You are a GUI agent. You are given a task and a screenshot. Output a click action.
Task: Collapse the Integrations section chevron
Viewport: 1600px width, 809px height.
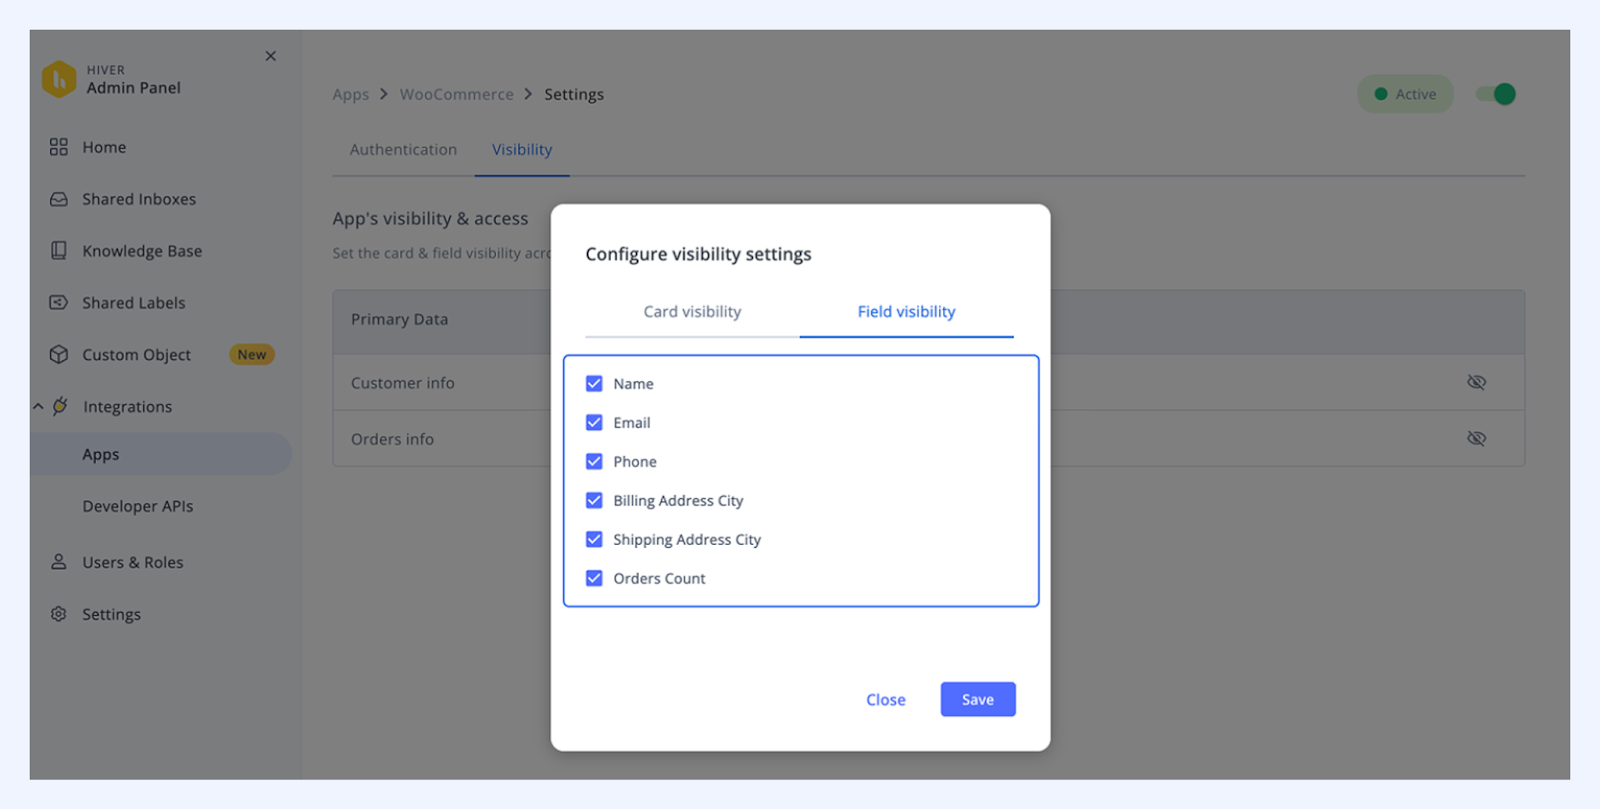(38, 407)
